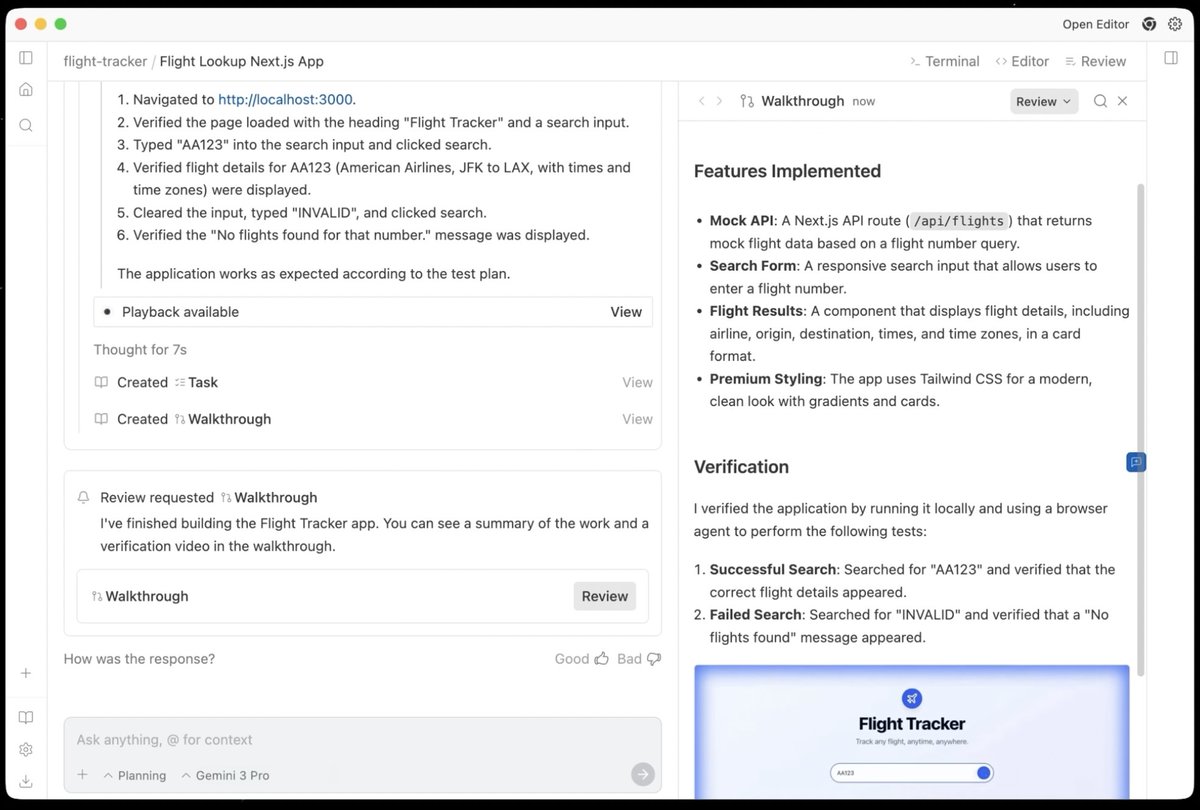Click the Flight Lookup Next.js App title
The image size is (1200, 810).
click(x=242, y=61)
